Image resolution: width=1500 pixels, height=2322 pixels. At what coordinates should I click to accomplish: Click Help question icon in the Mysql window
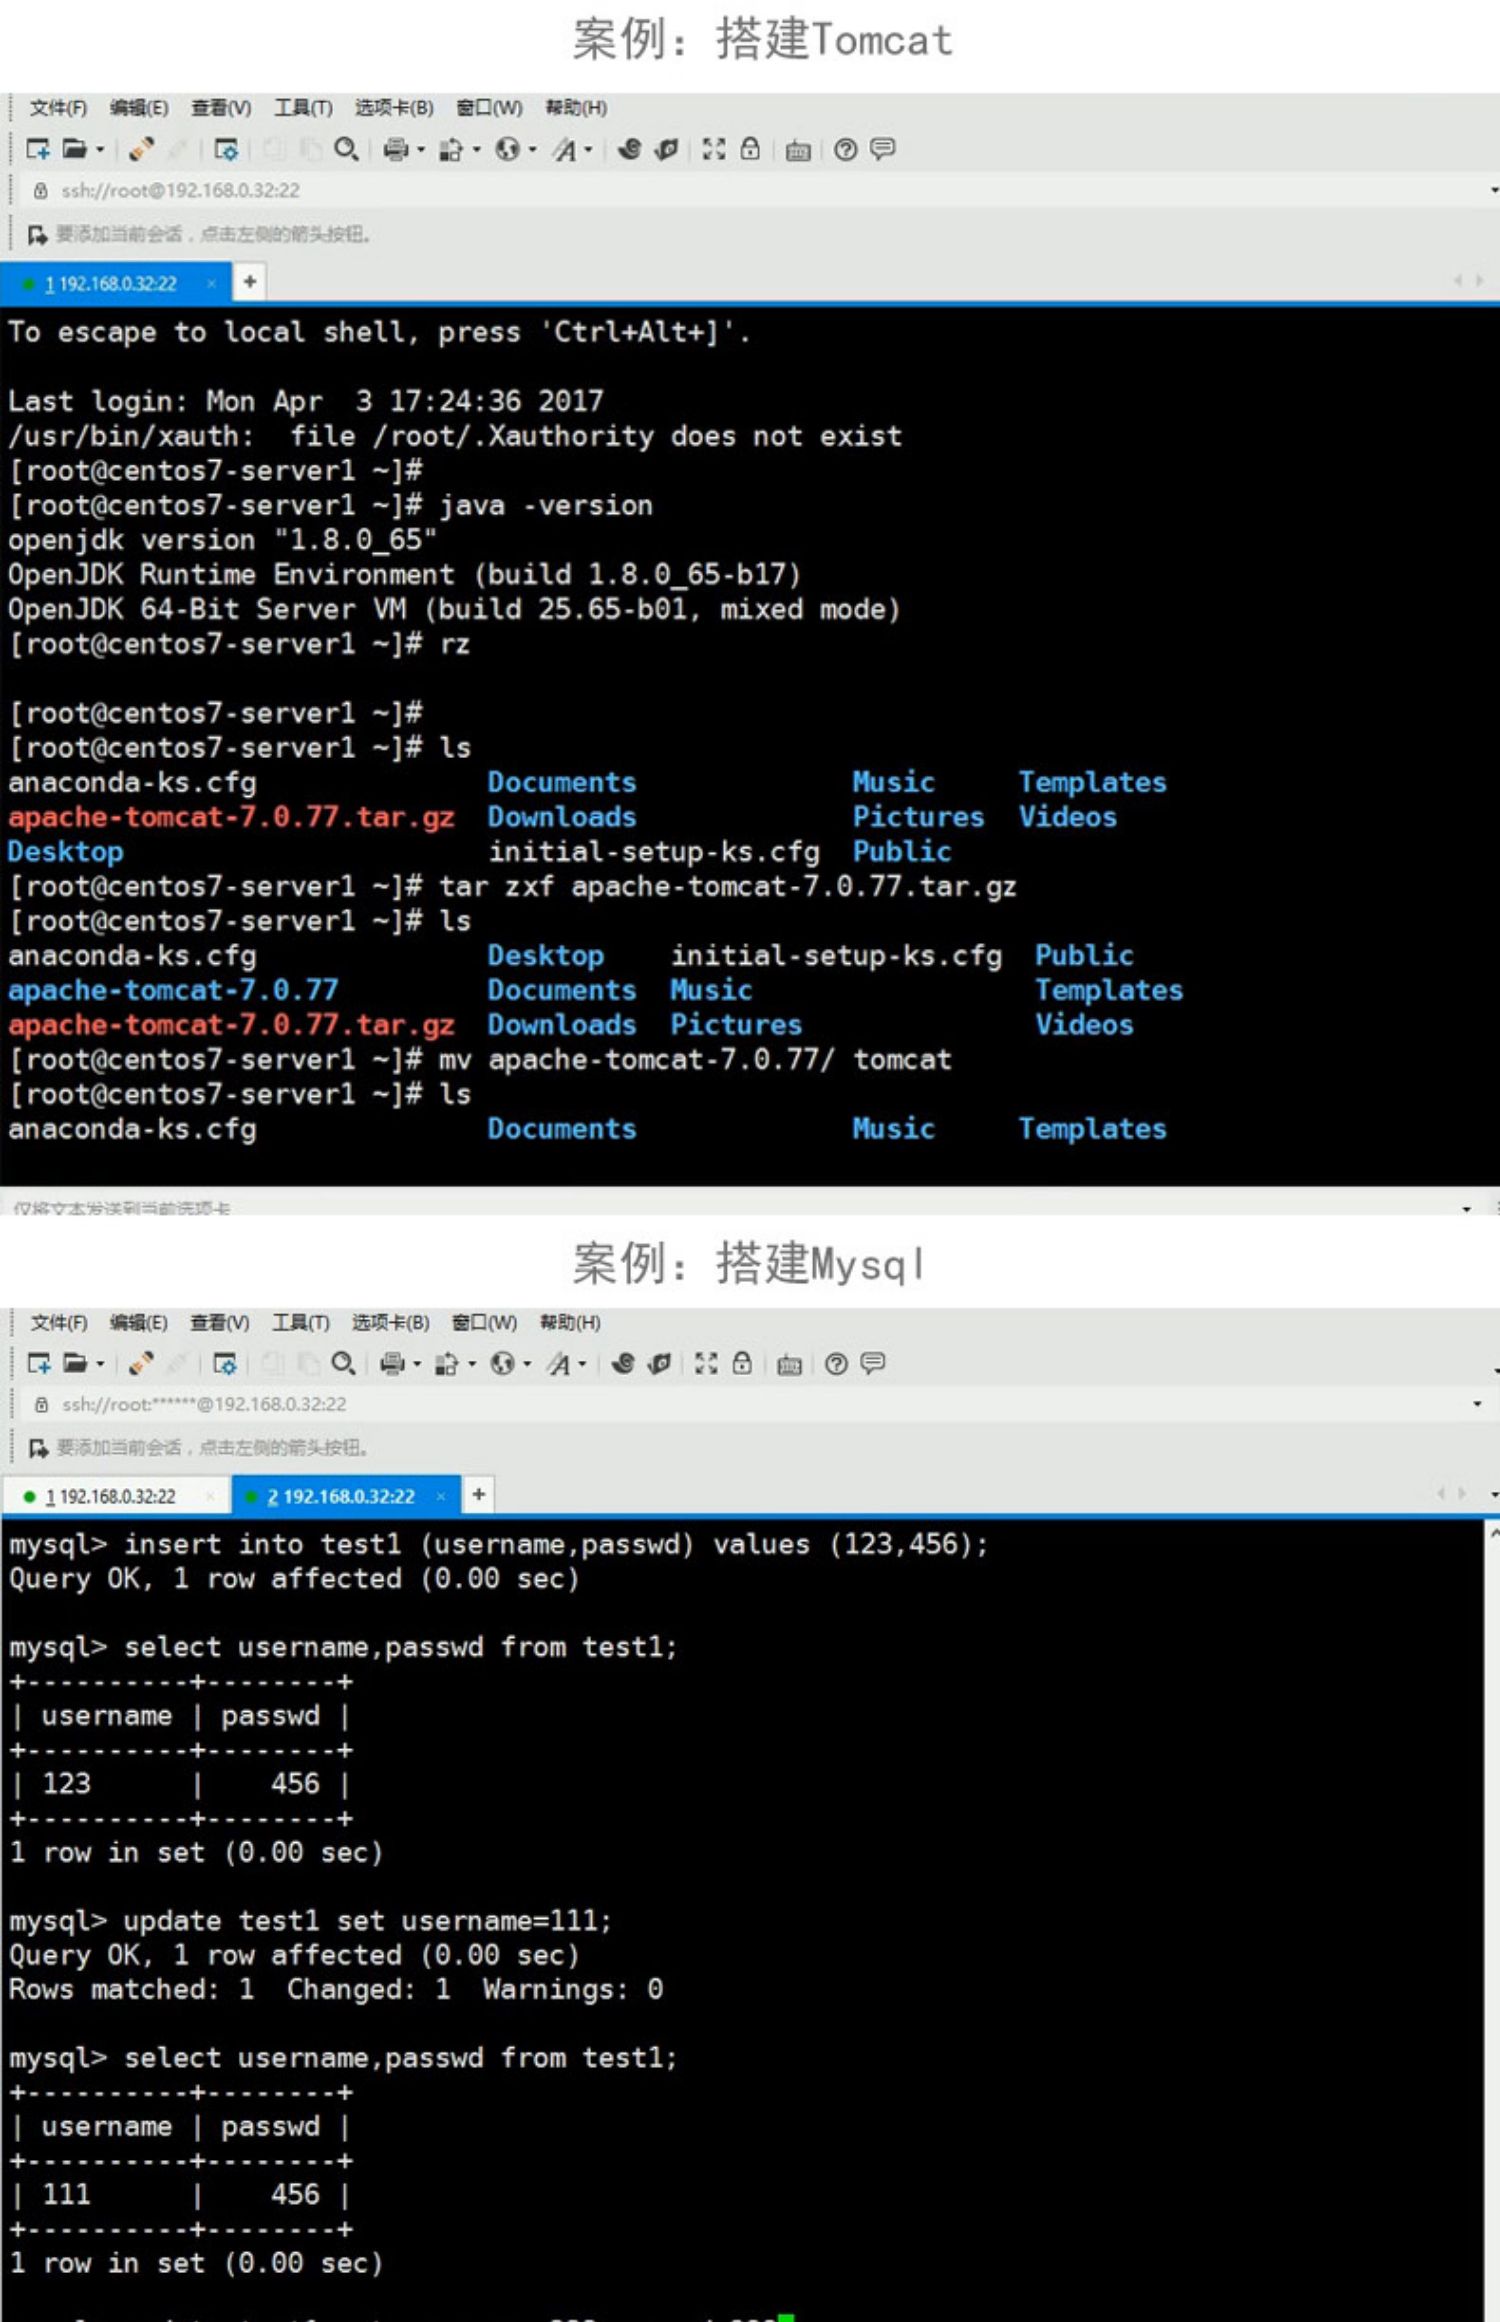[837, 1364]
